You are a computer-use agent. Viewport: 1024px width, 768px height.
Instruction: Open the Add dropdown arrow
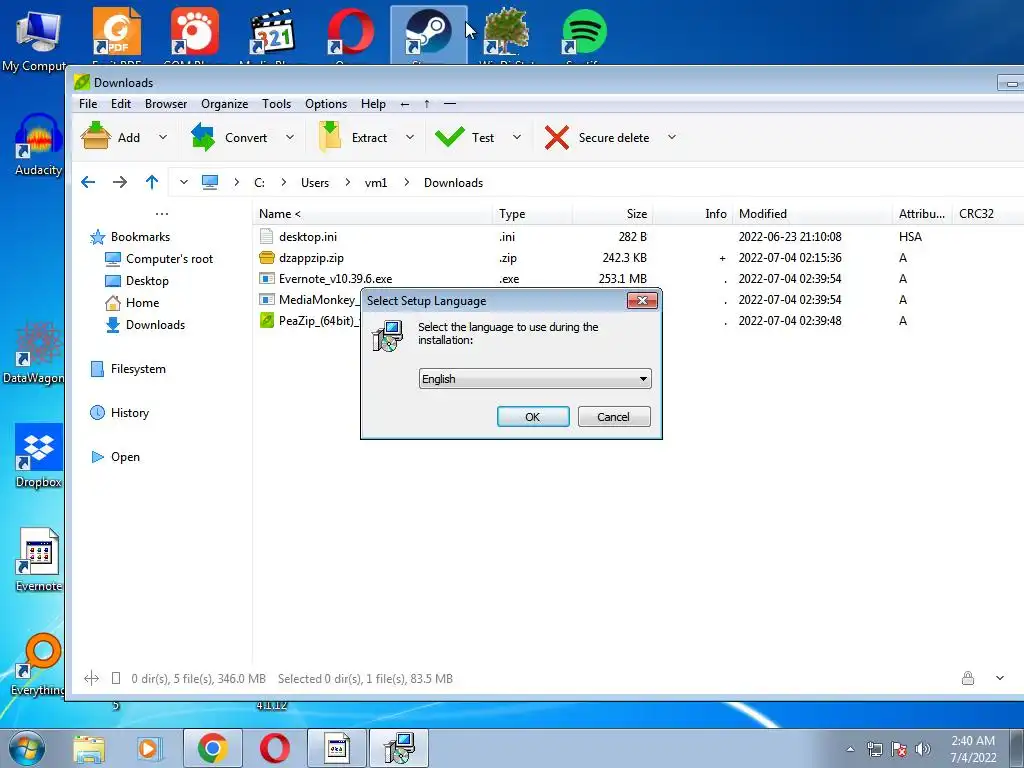pos(163,137)
